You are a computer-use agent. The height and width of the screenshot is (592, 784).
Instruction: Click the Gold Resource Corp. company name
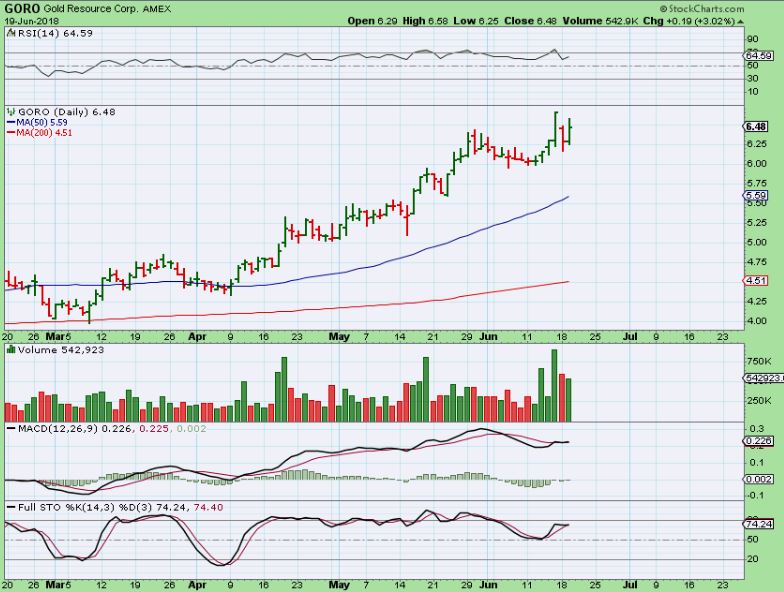coord(90,9)
